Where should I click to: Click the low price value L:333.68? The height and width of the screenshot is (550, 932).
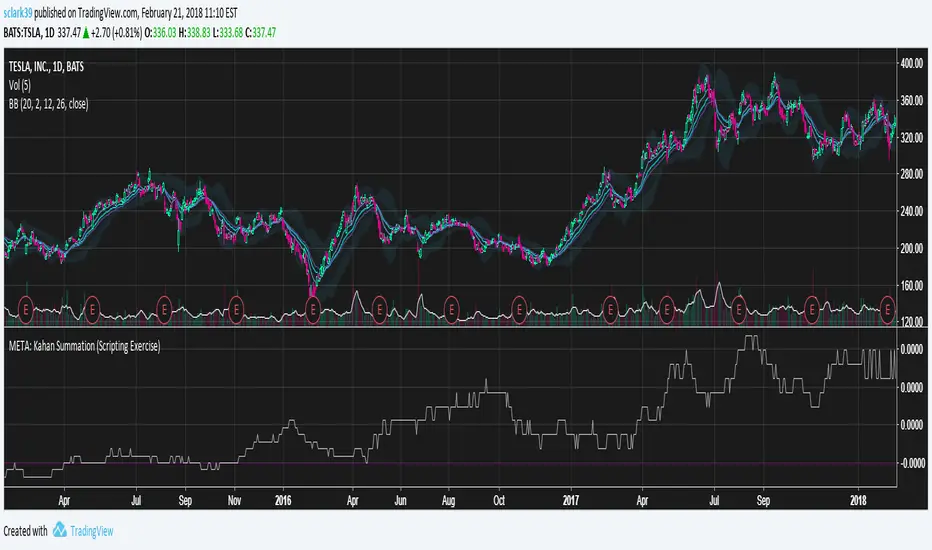[228, 33]
